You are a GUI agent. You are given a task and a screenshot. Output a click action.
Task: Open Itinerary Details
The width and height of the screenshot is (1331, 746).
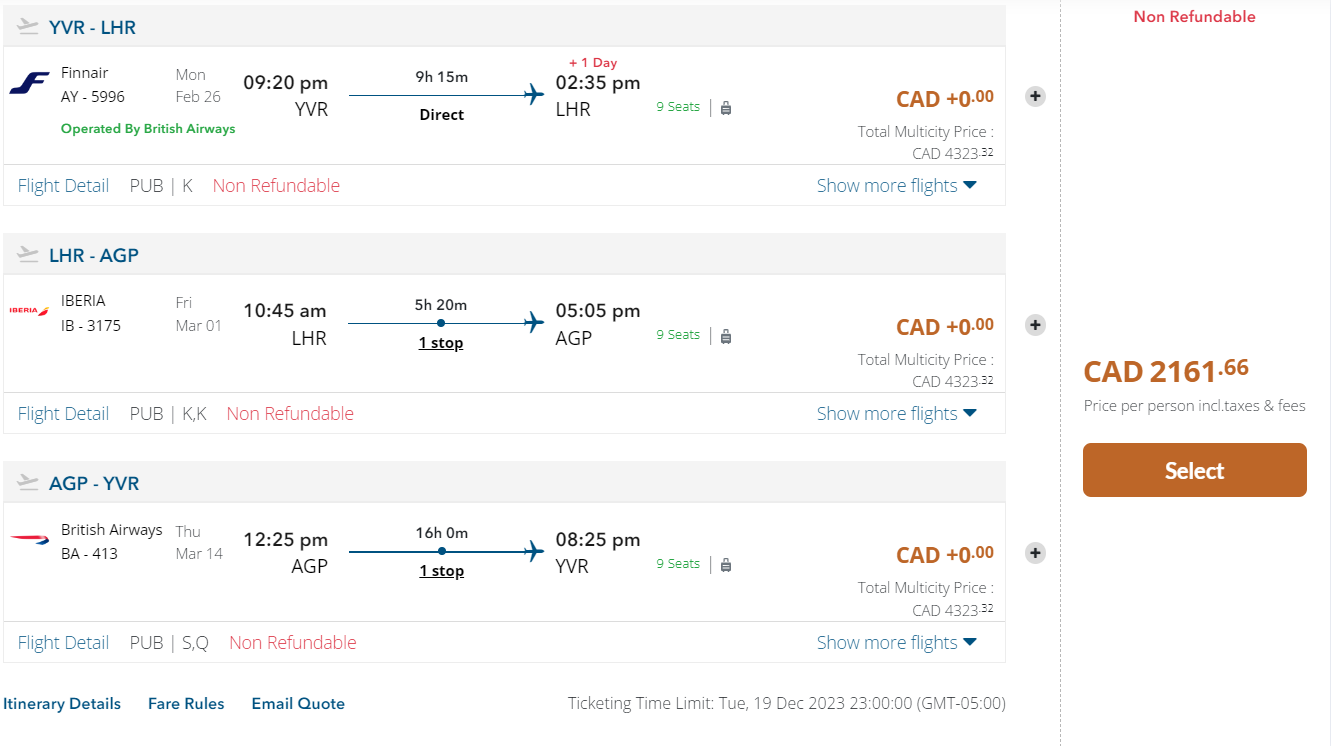[x=62, y=704]
